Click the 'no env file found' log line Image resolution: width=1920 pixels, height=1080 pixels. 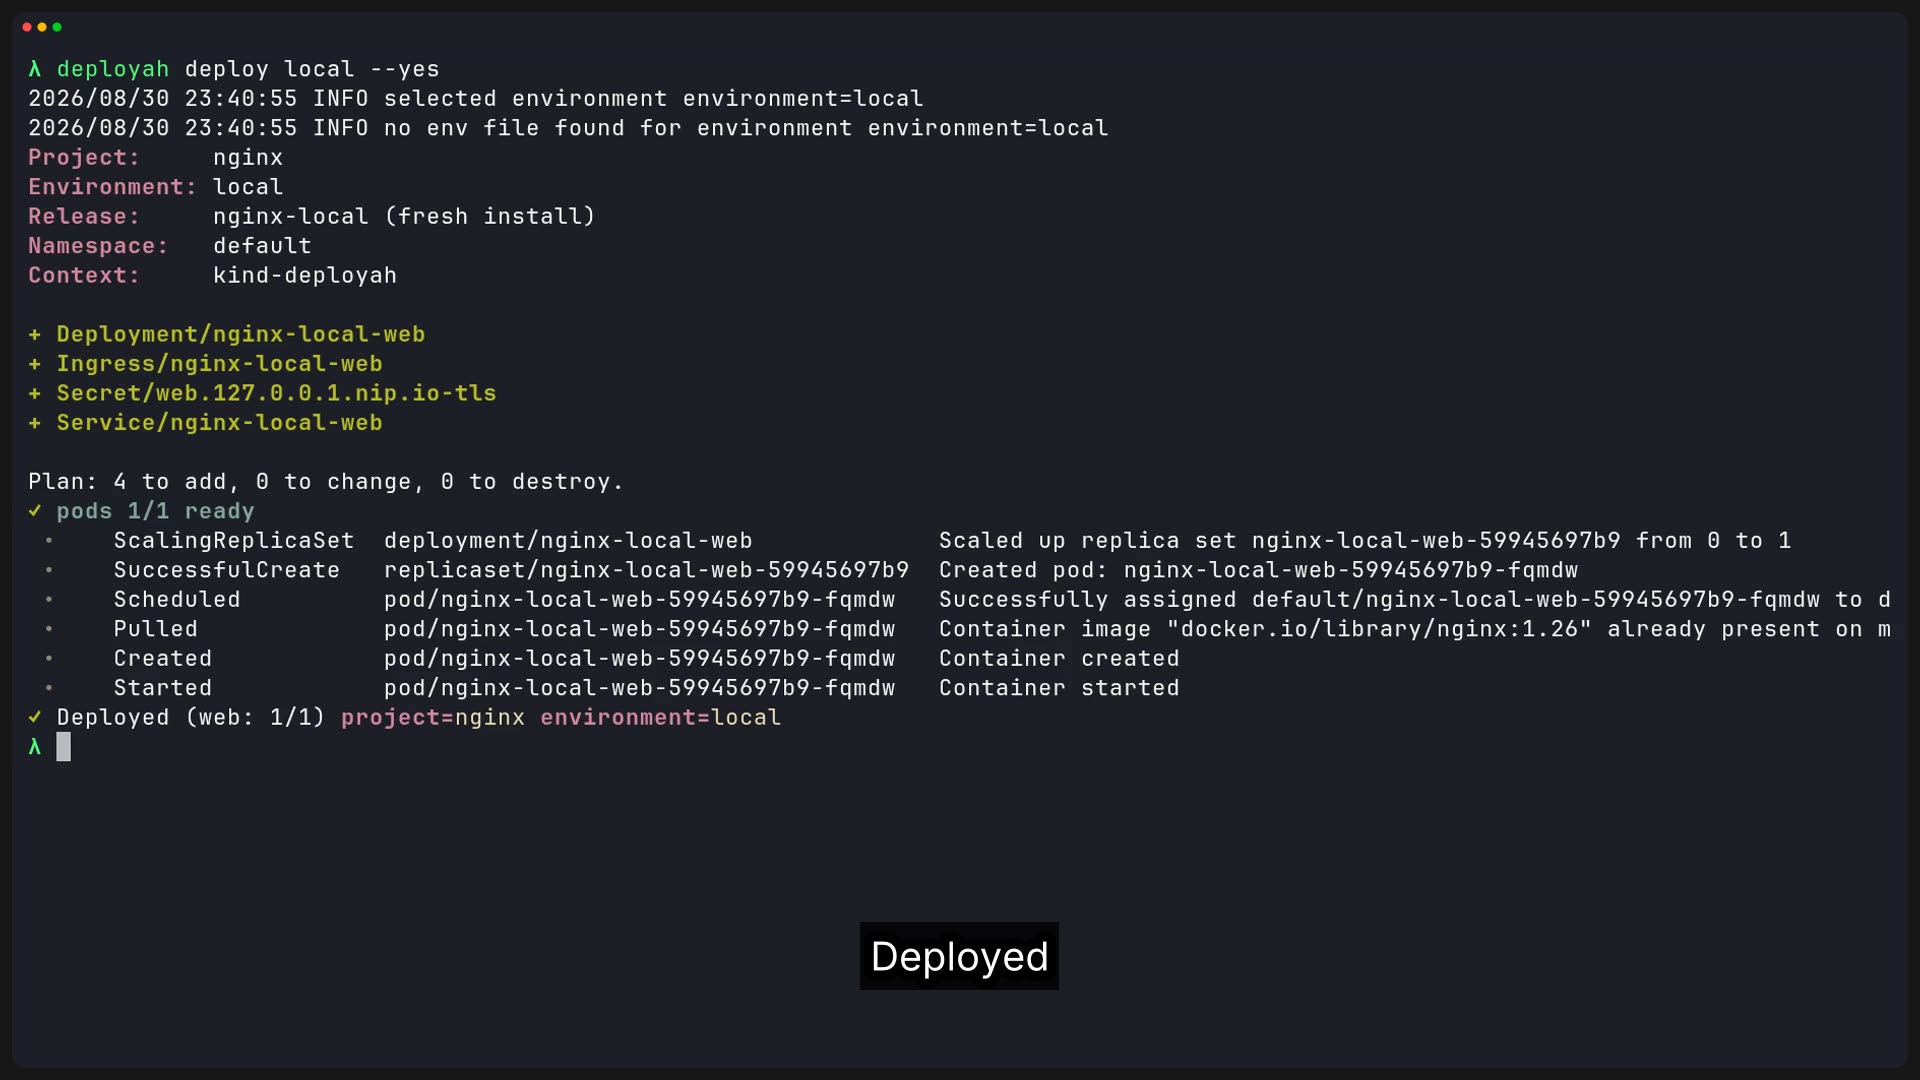pyautogui.click(x=568, y=128)
